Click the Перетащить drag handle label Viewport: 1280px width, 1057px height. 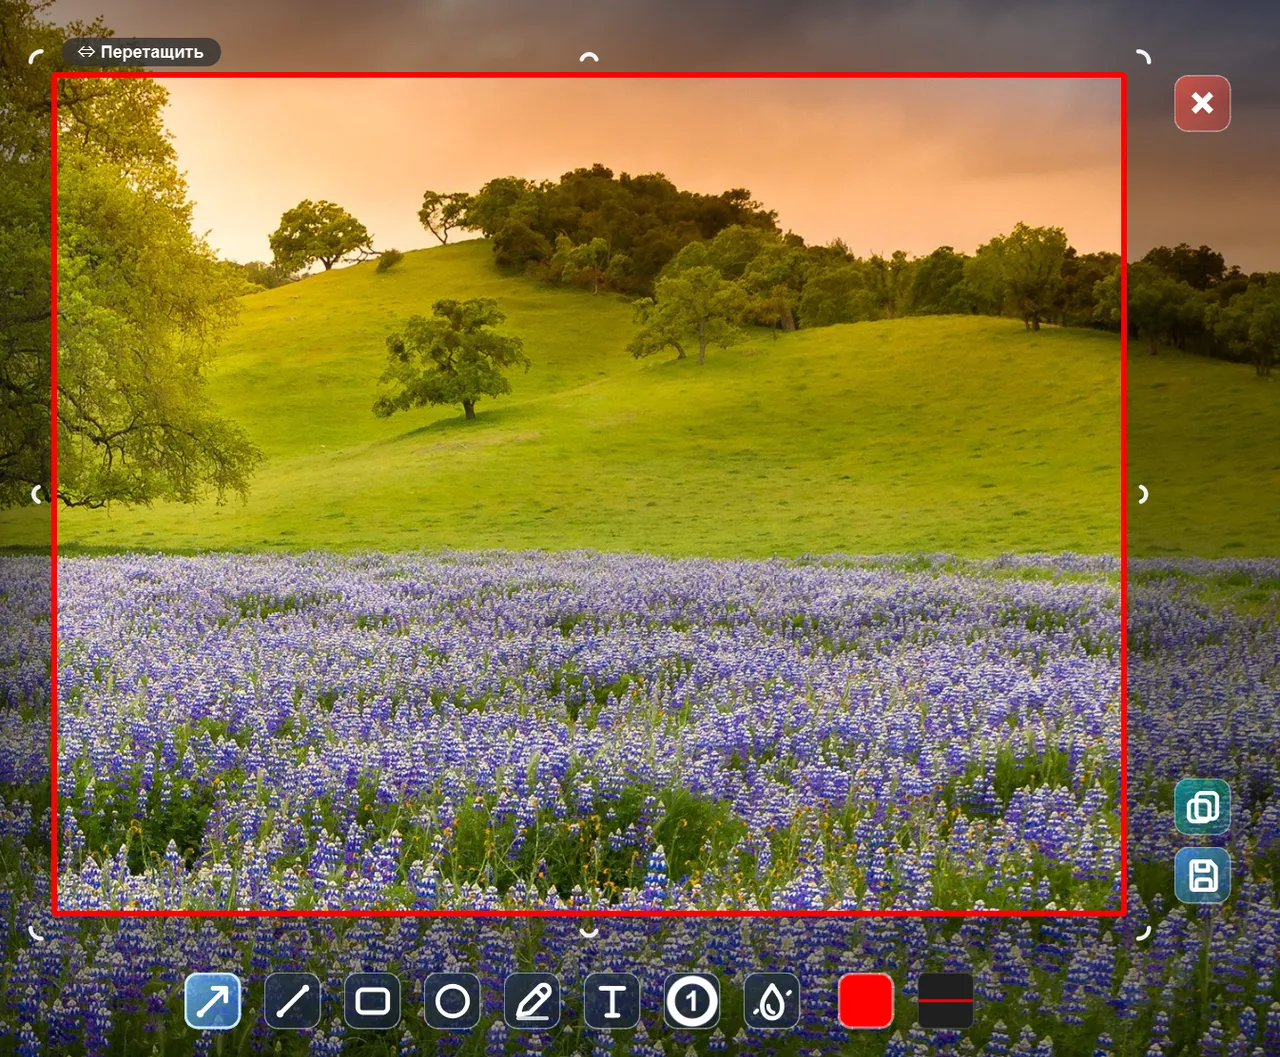141,52
